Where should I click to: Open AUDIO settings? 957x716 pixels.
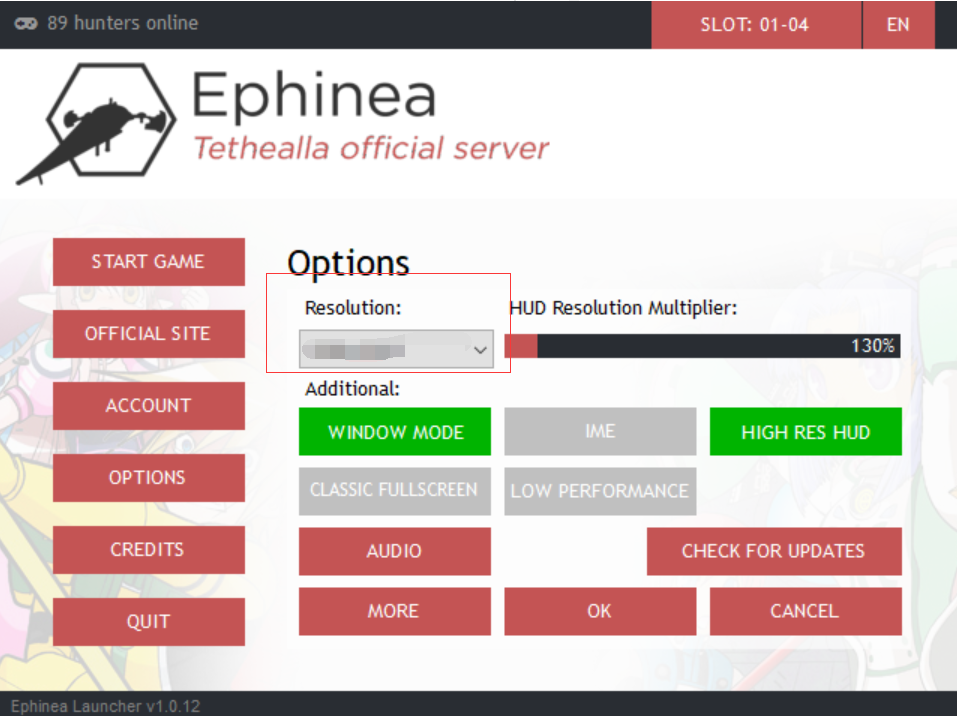(x=395, y=551)
